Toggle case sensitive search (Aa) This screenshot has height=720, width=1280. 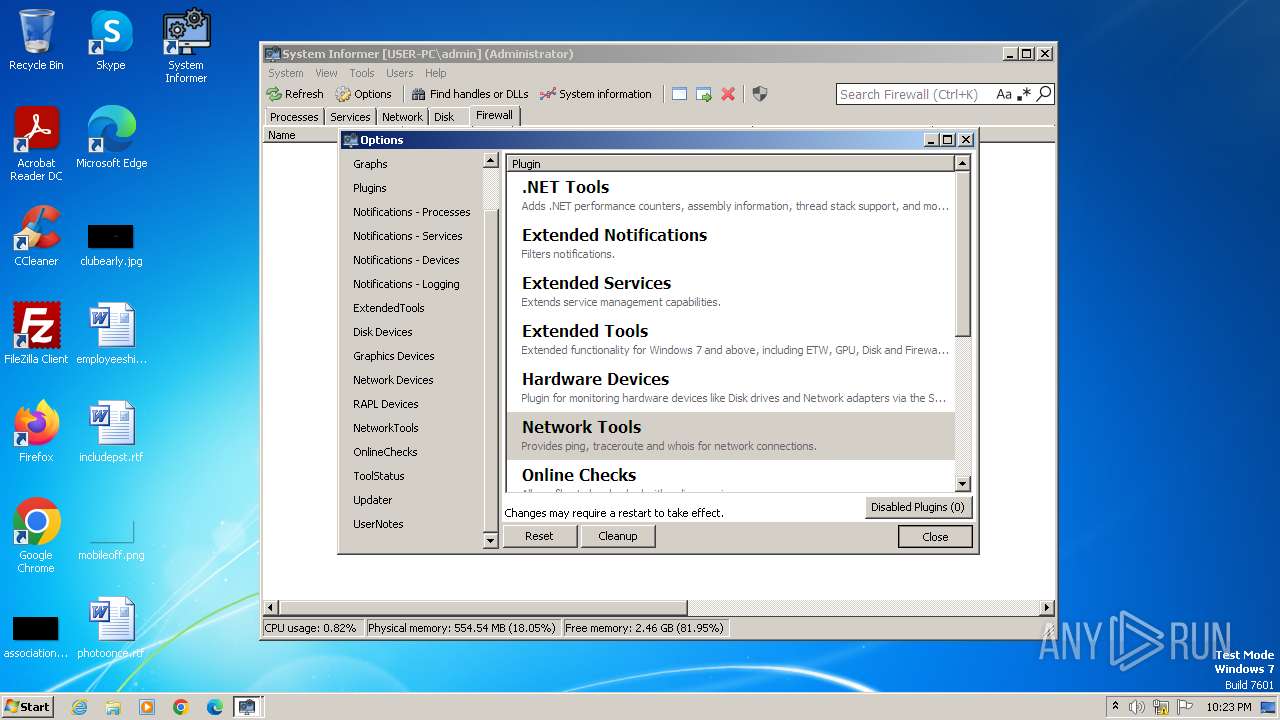pyautogui.click(x=1004, y=94)
